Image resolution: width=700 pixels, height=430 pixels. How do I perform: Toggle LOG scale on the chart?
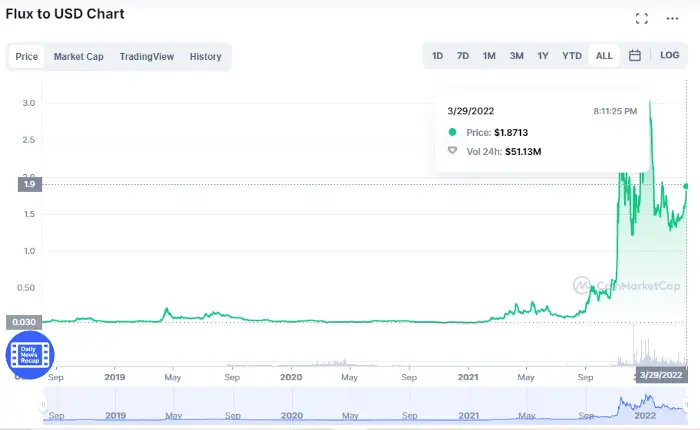670,55
